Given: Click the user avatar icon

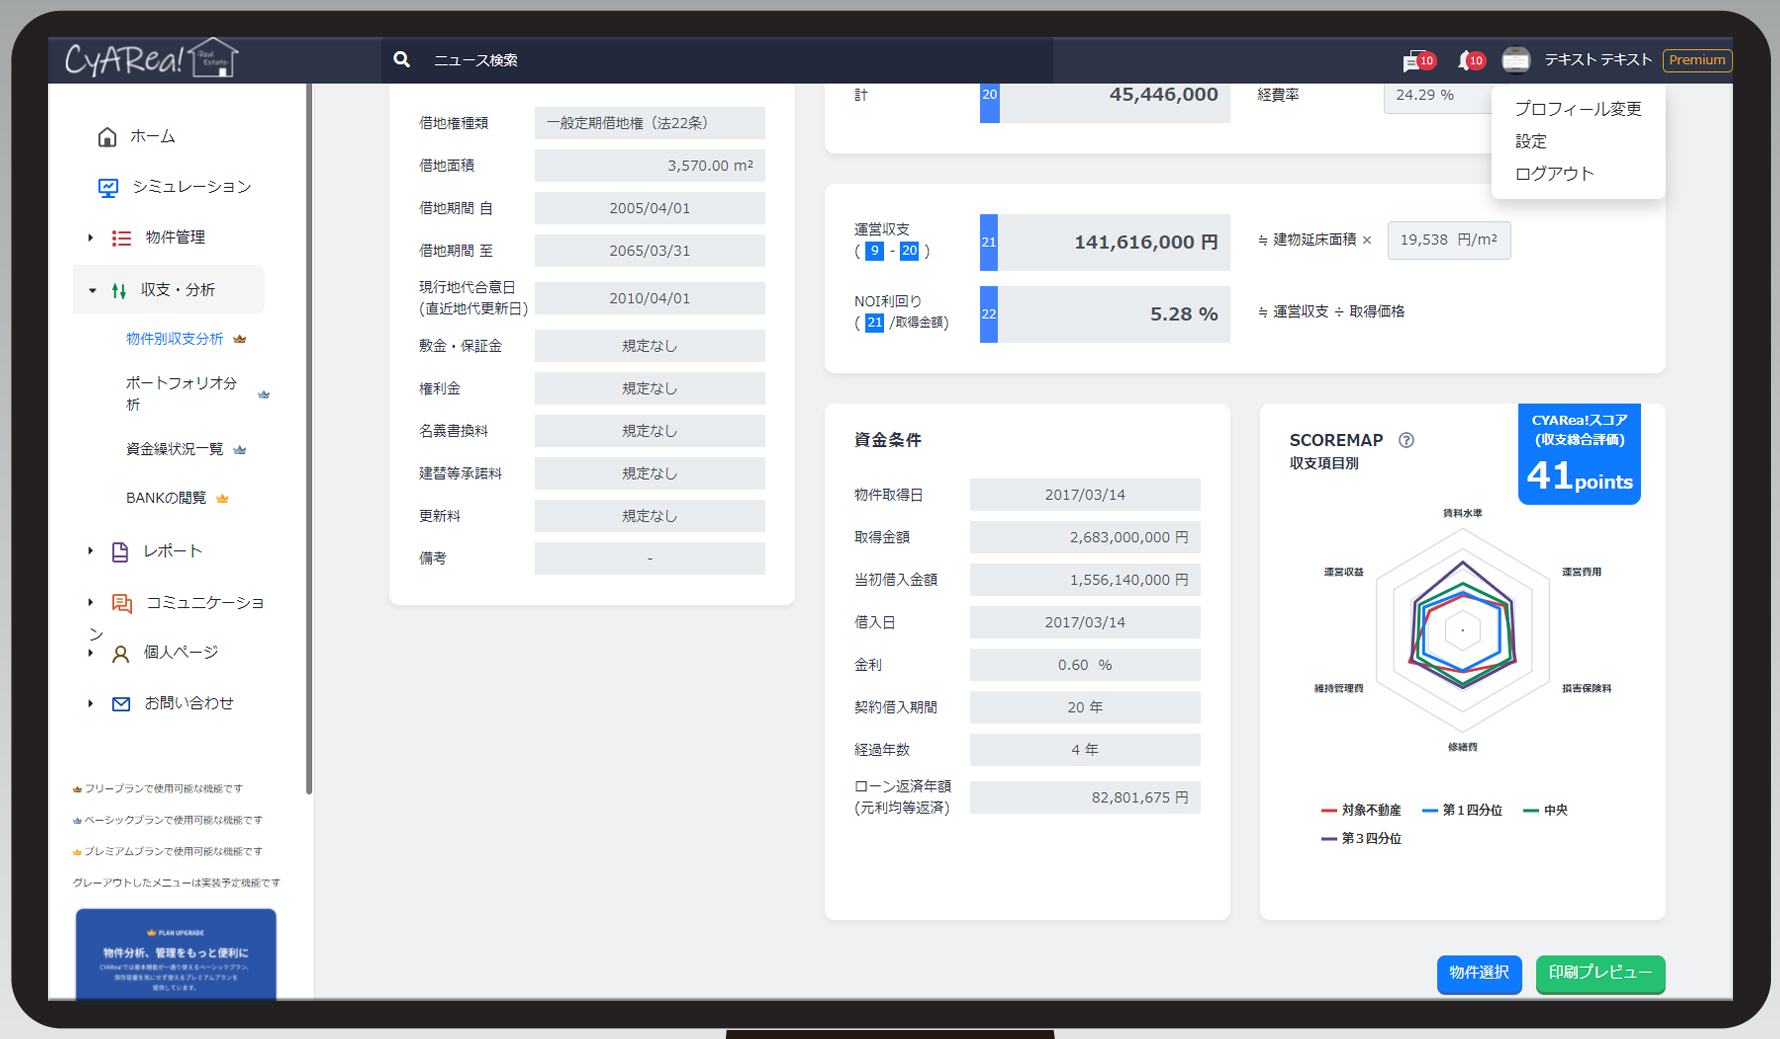Looking at the screenshot, I should [x=1515, y=61].
